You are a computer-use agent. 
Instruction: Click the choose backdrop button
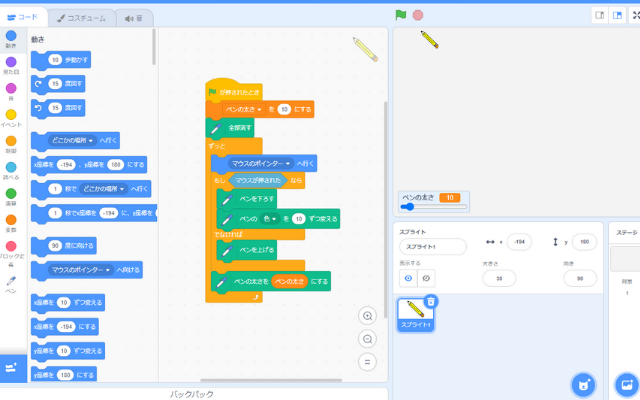tap(626, 384)
